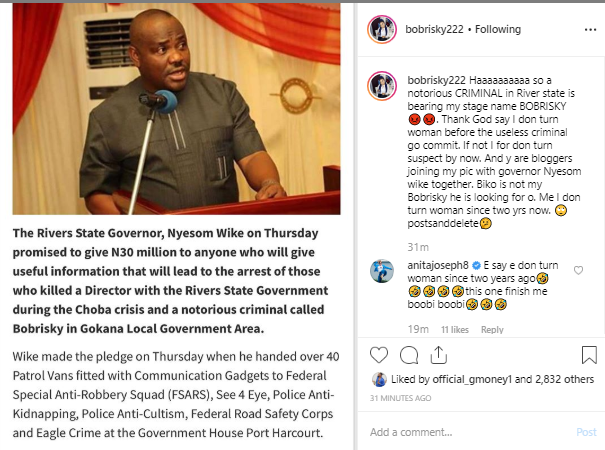Open the small avatar of official_gmoney1 liker
This screenshot has width=605, height=450.
(379, 380)
